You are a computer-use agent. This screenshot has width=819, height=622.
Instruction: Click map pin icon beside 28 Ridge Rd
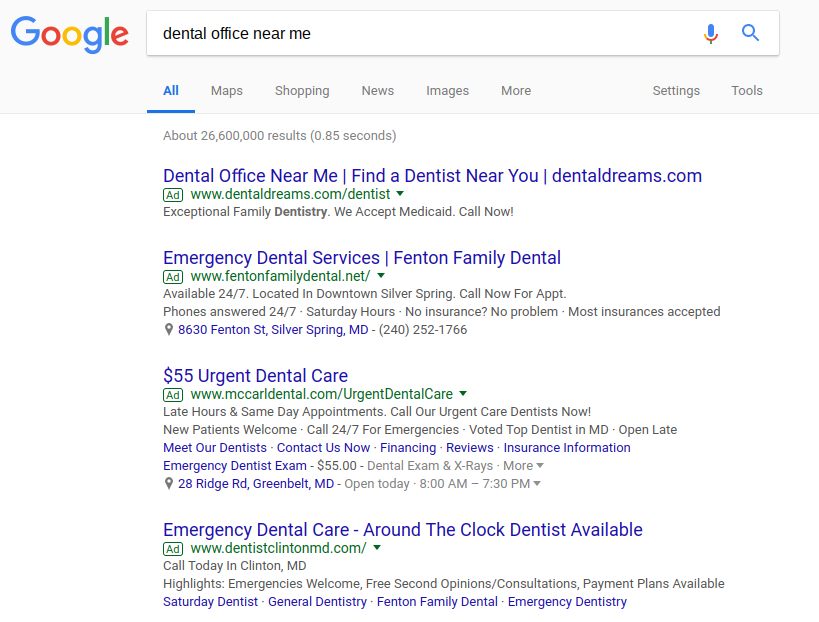point(169,484)
